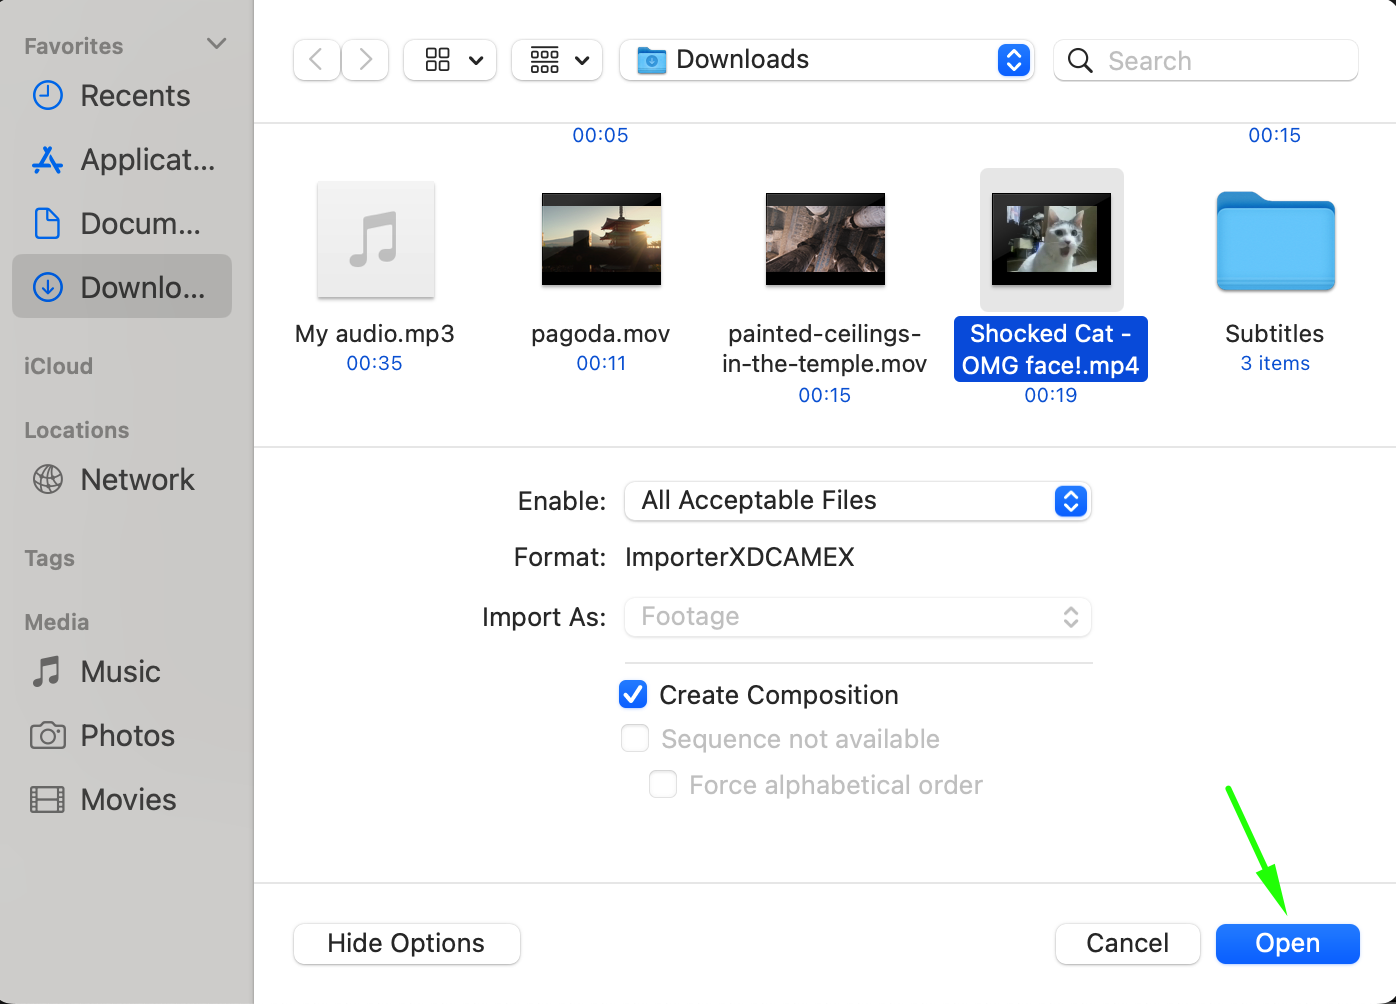The height and width of the screenshot is (1004, 1396).
Task: Open the Downloads location popup
Action: (826, 60)
